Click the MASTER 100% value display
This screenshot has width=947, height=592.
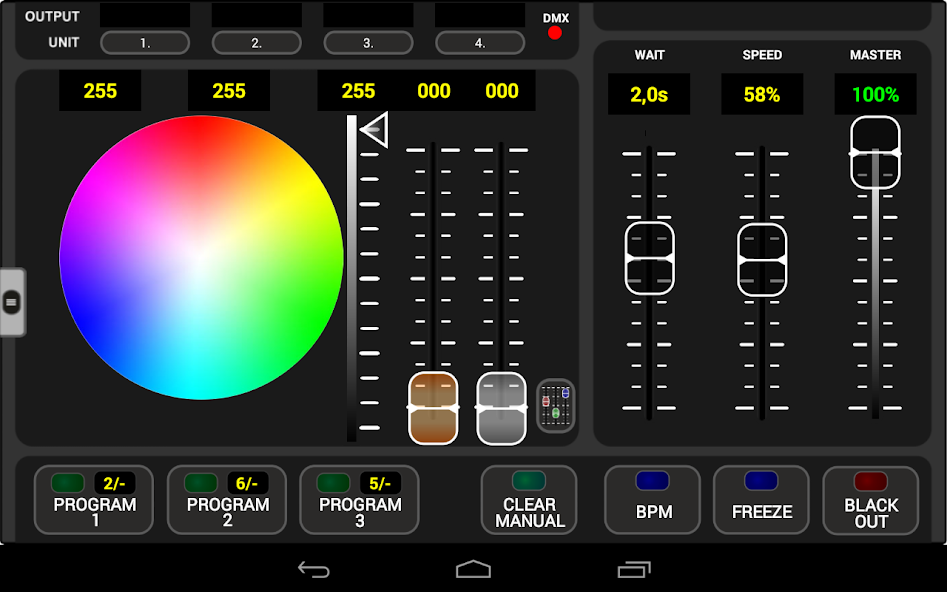point(875,94)
